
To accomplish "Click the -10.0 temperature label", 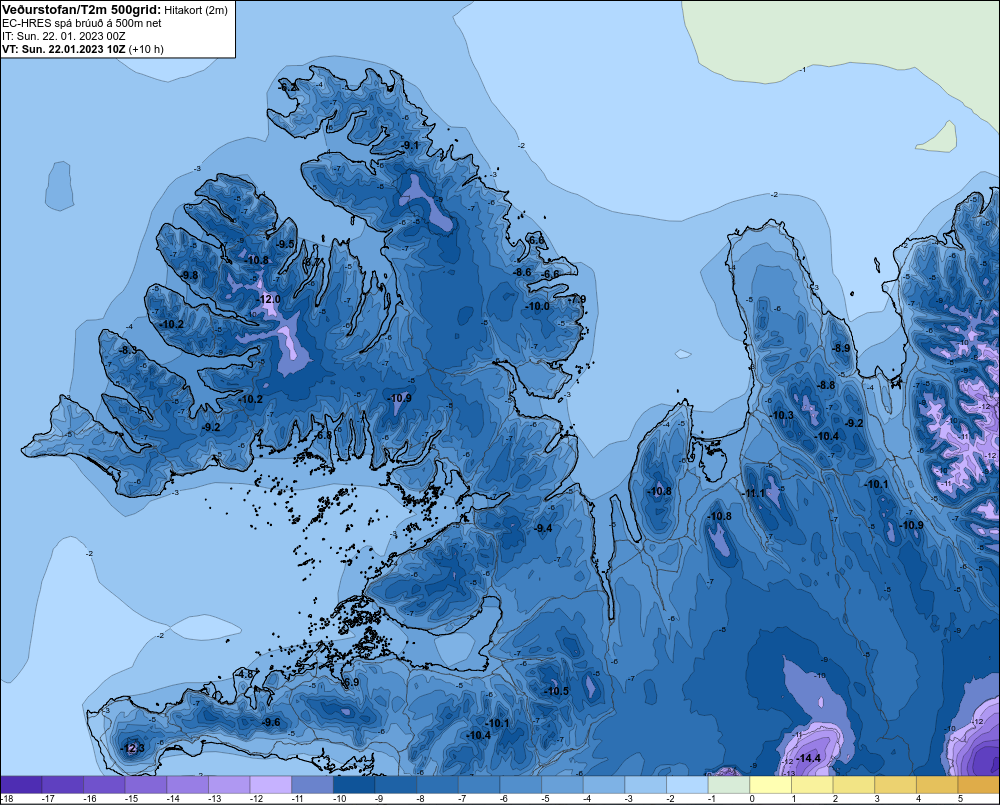I will (x=538, y=306).
